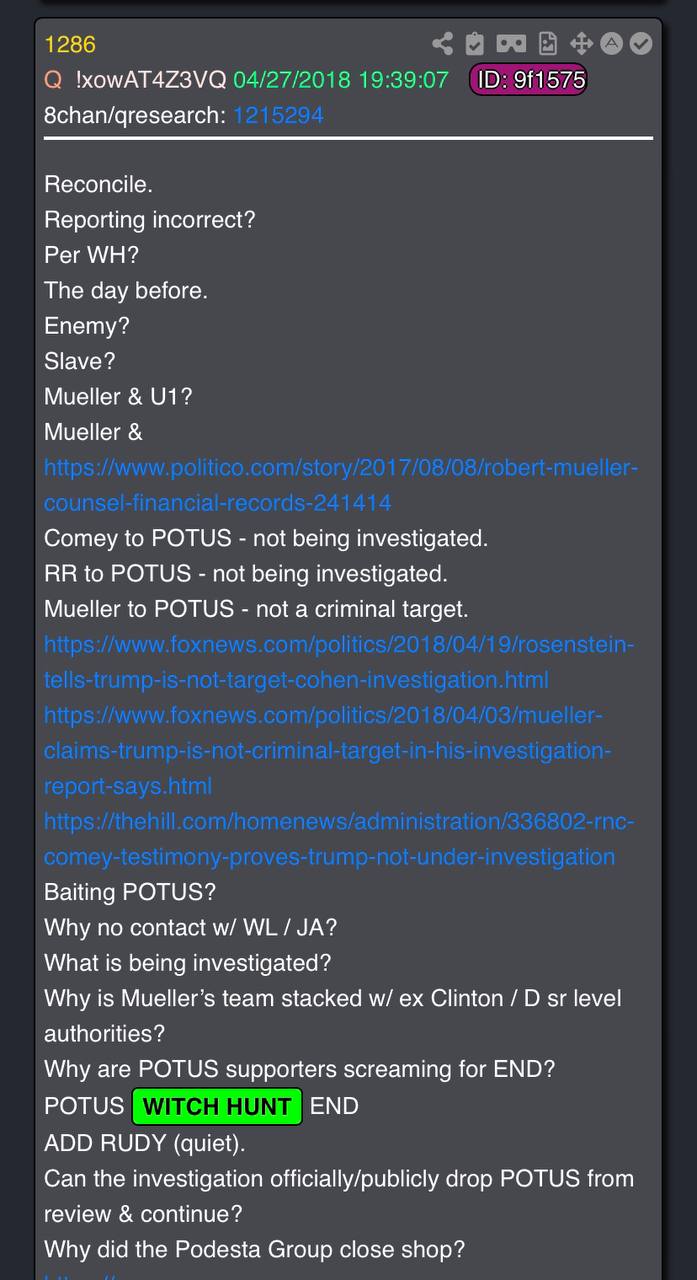The width and height of the screenshot is (697, 1280).
Task: Click the VR goggles icon
Action: point(511,44)
